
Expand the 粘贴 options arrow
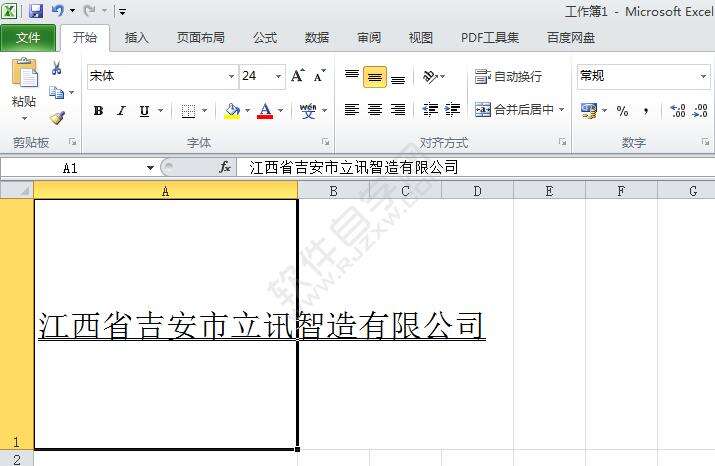point(24,118)
